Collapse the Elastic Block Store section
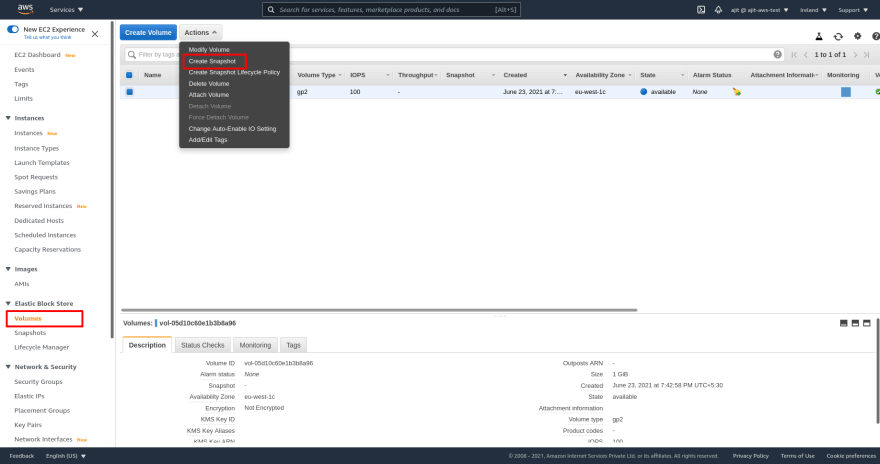 (8, 304)
